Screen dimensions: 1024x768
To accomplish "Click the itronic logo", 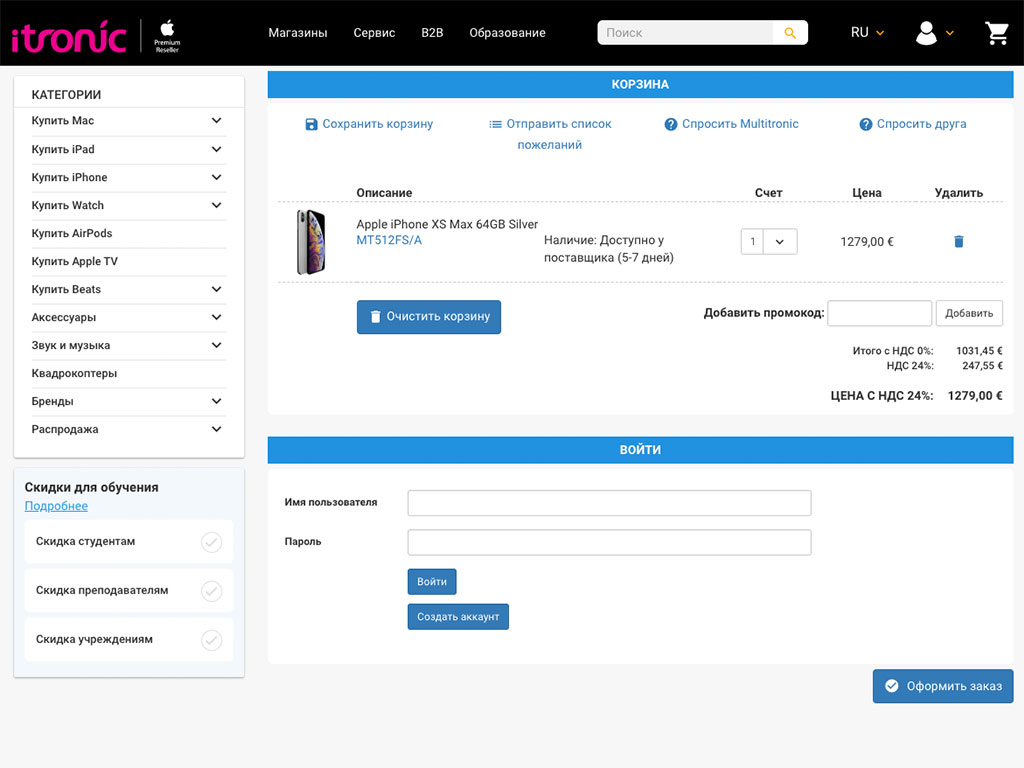I will 69,37.
